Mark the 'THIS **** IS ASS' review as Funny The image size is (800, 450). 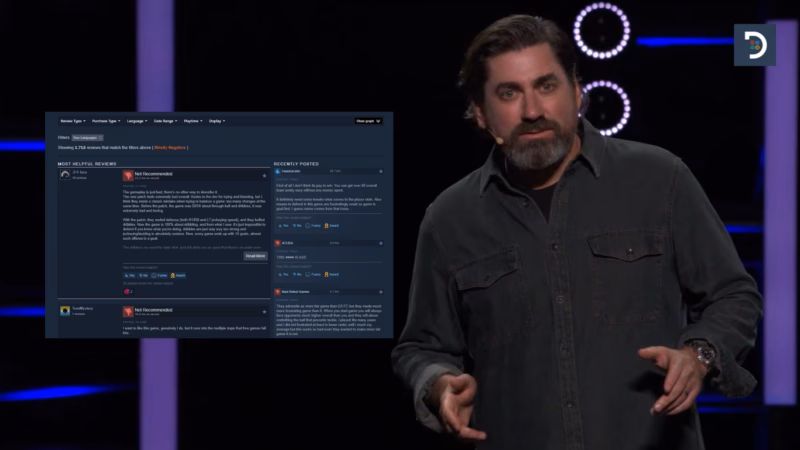pyautogui.click(x=313, y=274)
